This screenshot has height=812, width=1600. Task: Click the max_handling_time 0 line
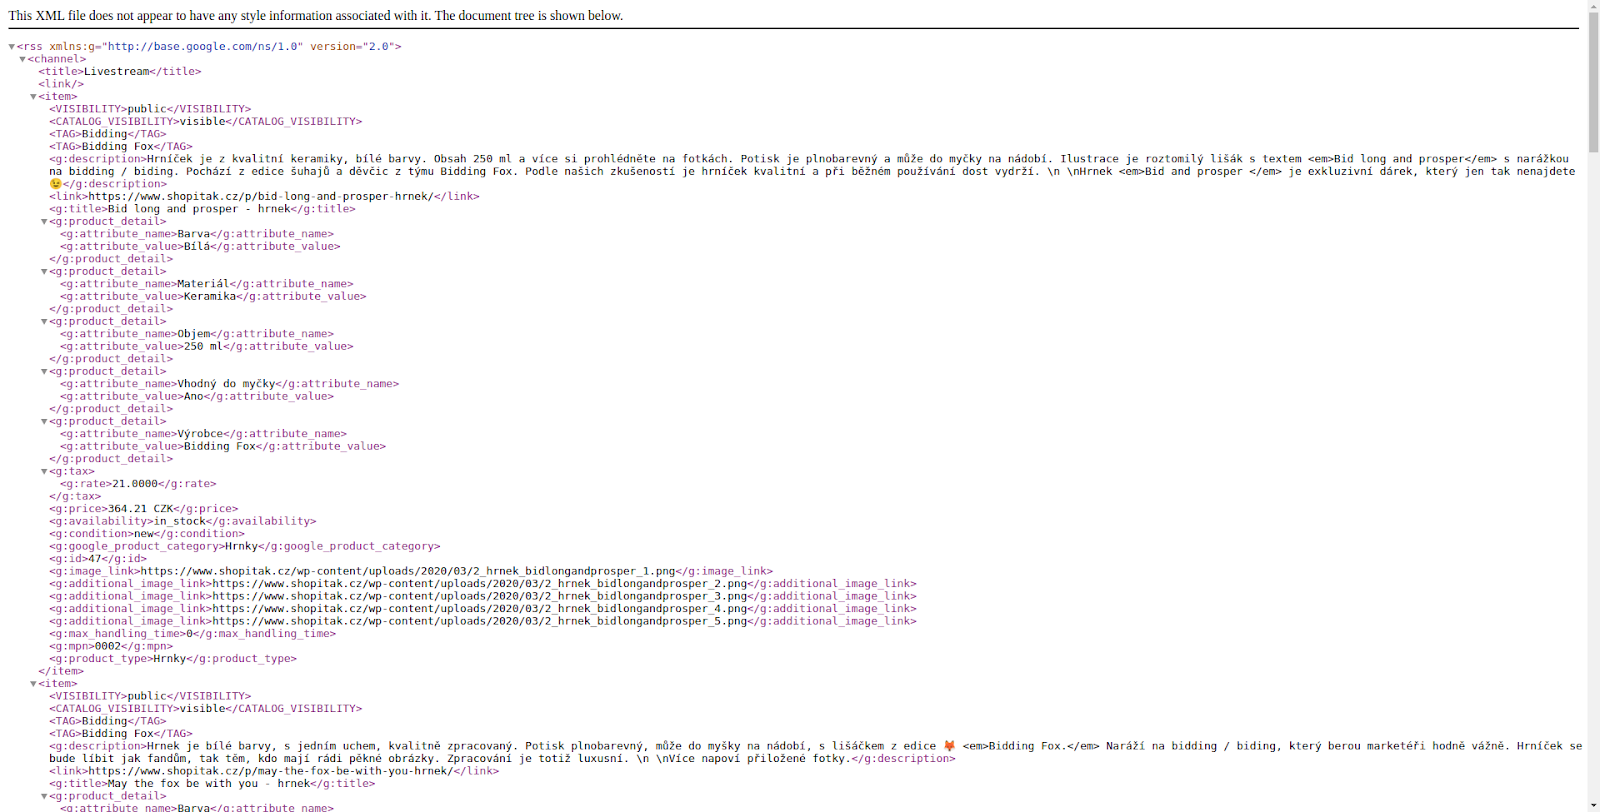pyautogui.click(x=193, y=634)
